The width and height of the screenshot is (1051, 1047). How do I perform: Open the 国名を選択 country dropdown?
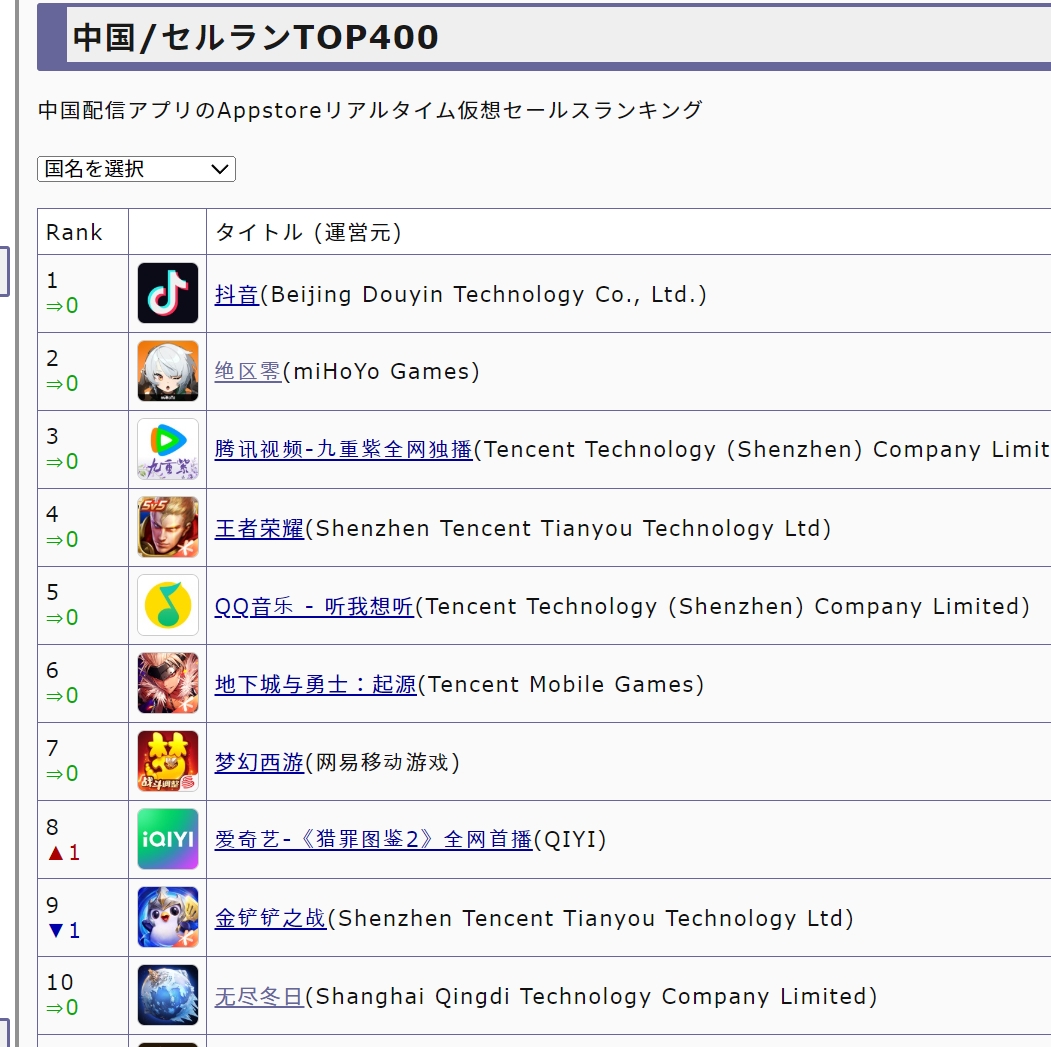click(x=136, y=169)
